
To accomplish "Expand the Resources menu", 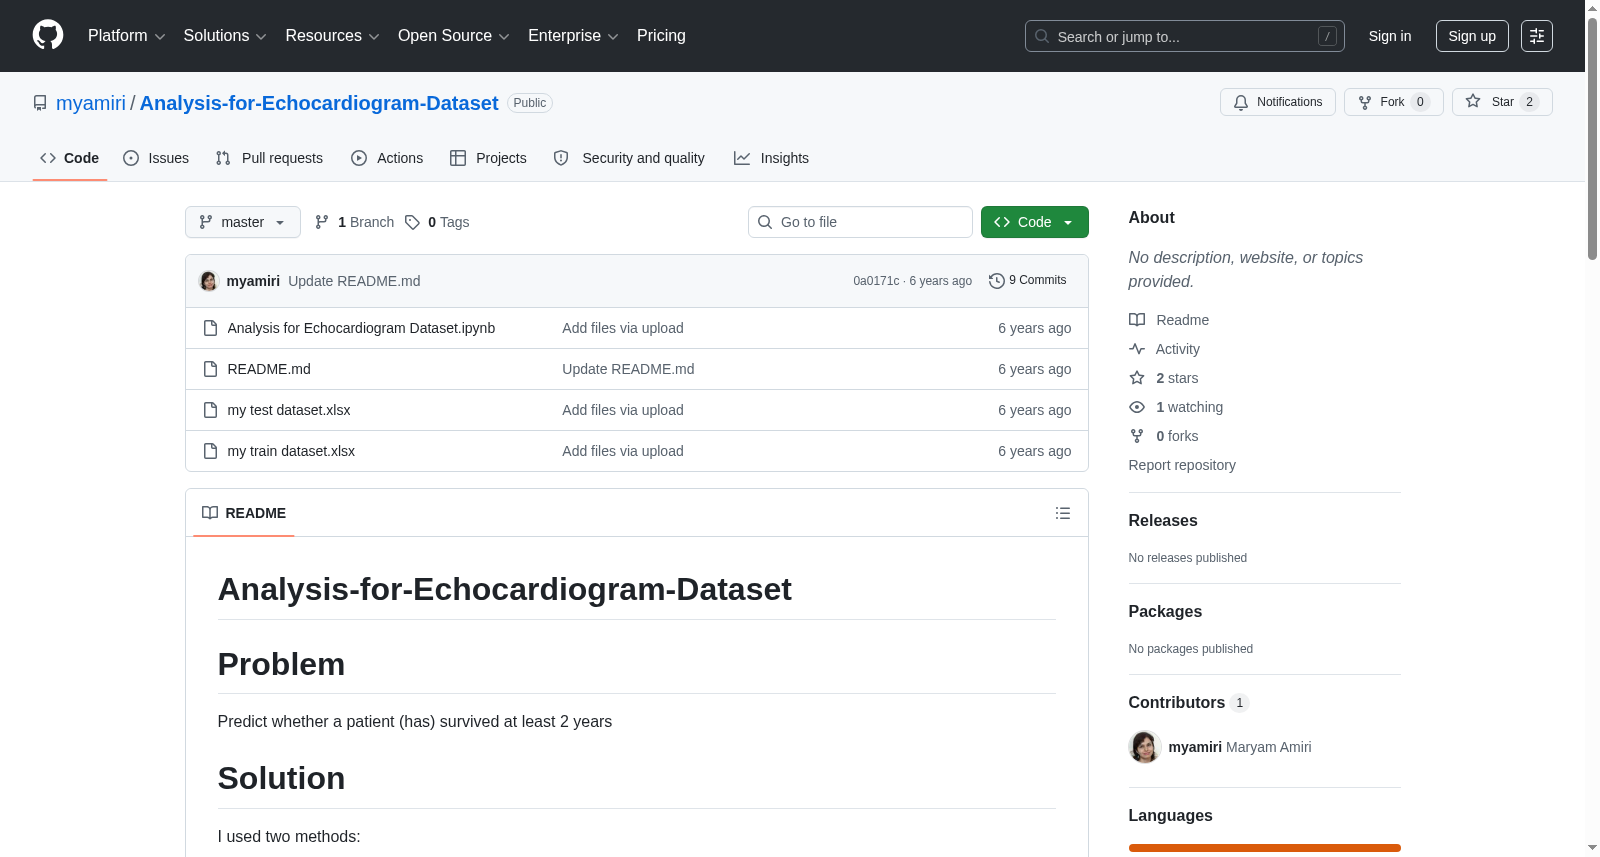I will pyautogui.click(x=333, y=36).
